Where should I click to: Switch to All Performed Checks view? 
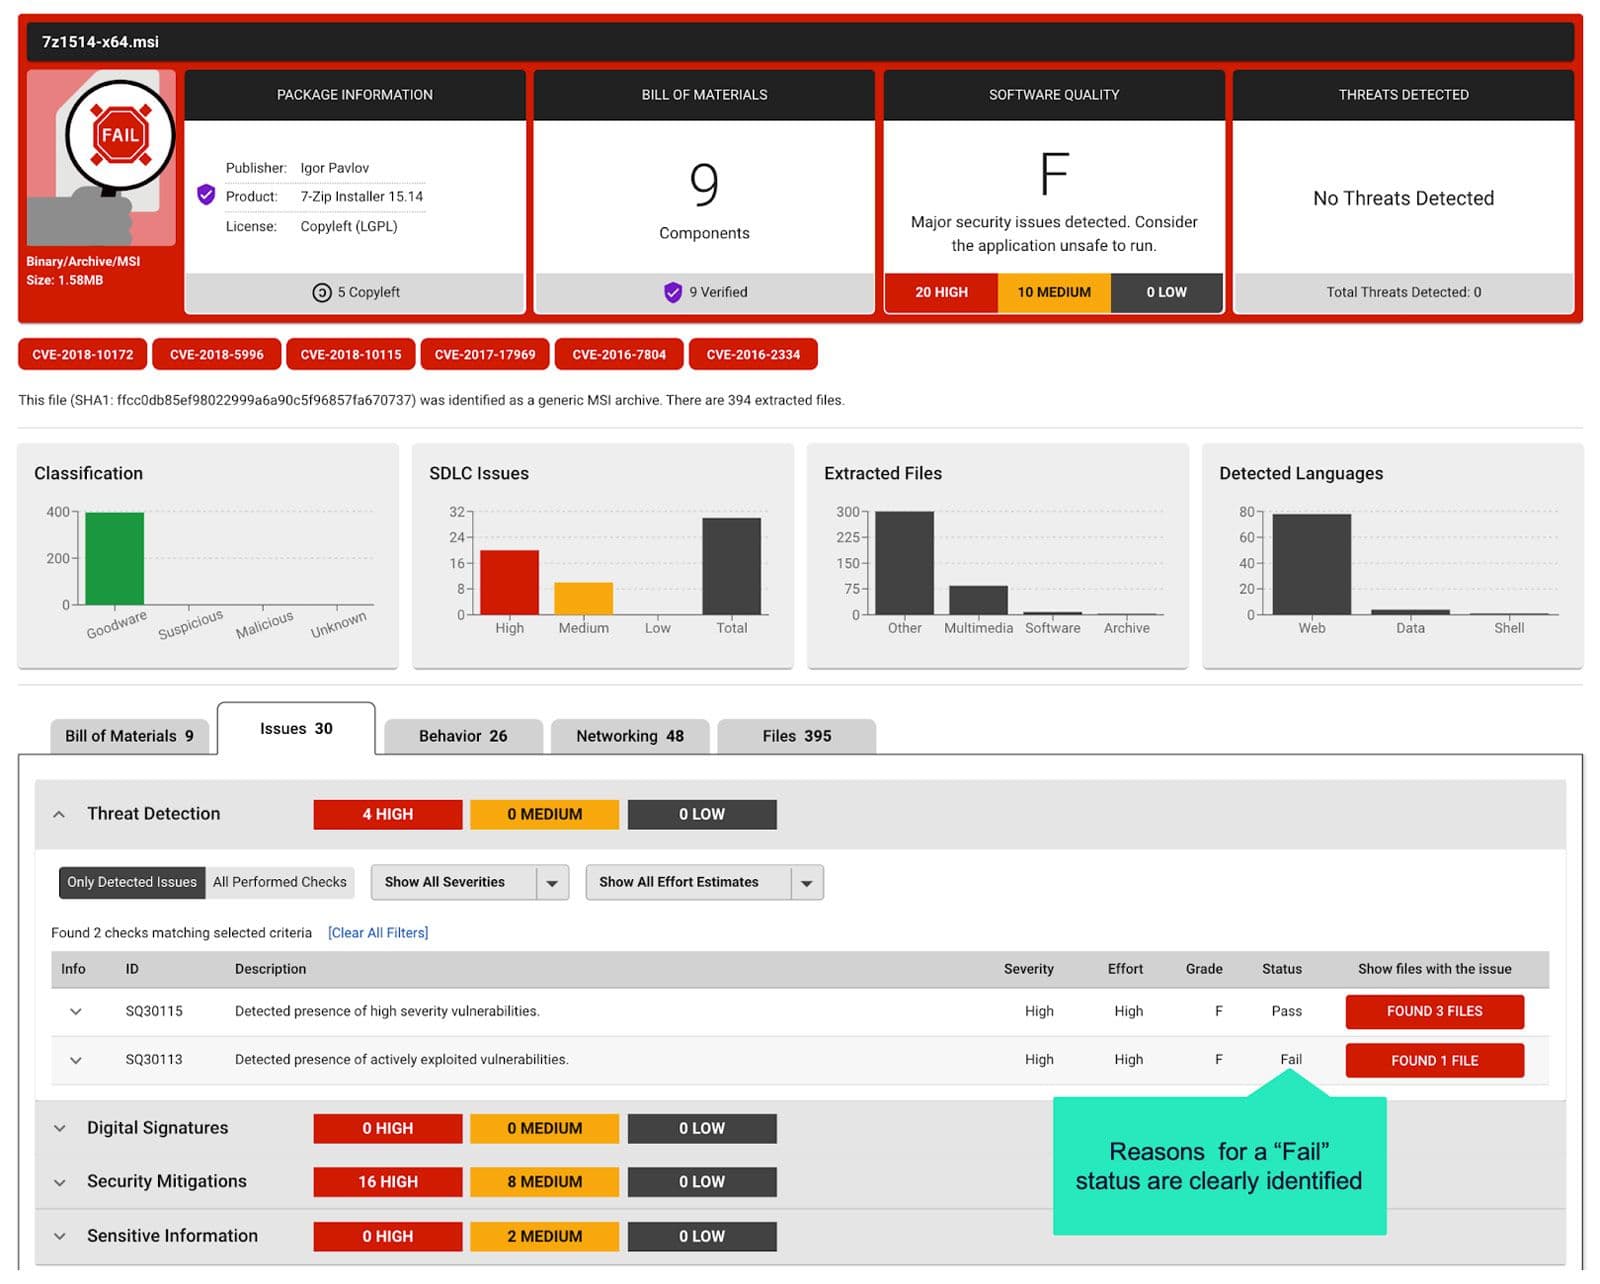279,882
